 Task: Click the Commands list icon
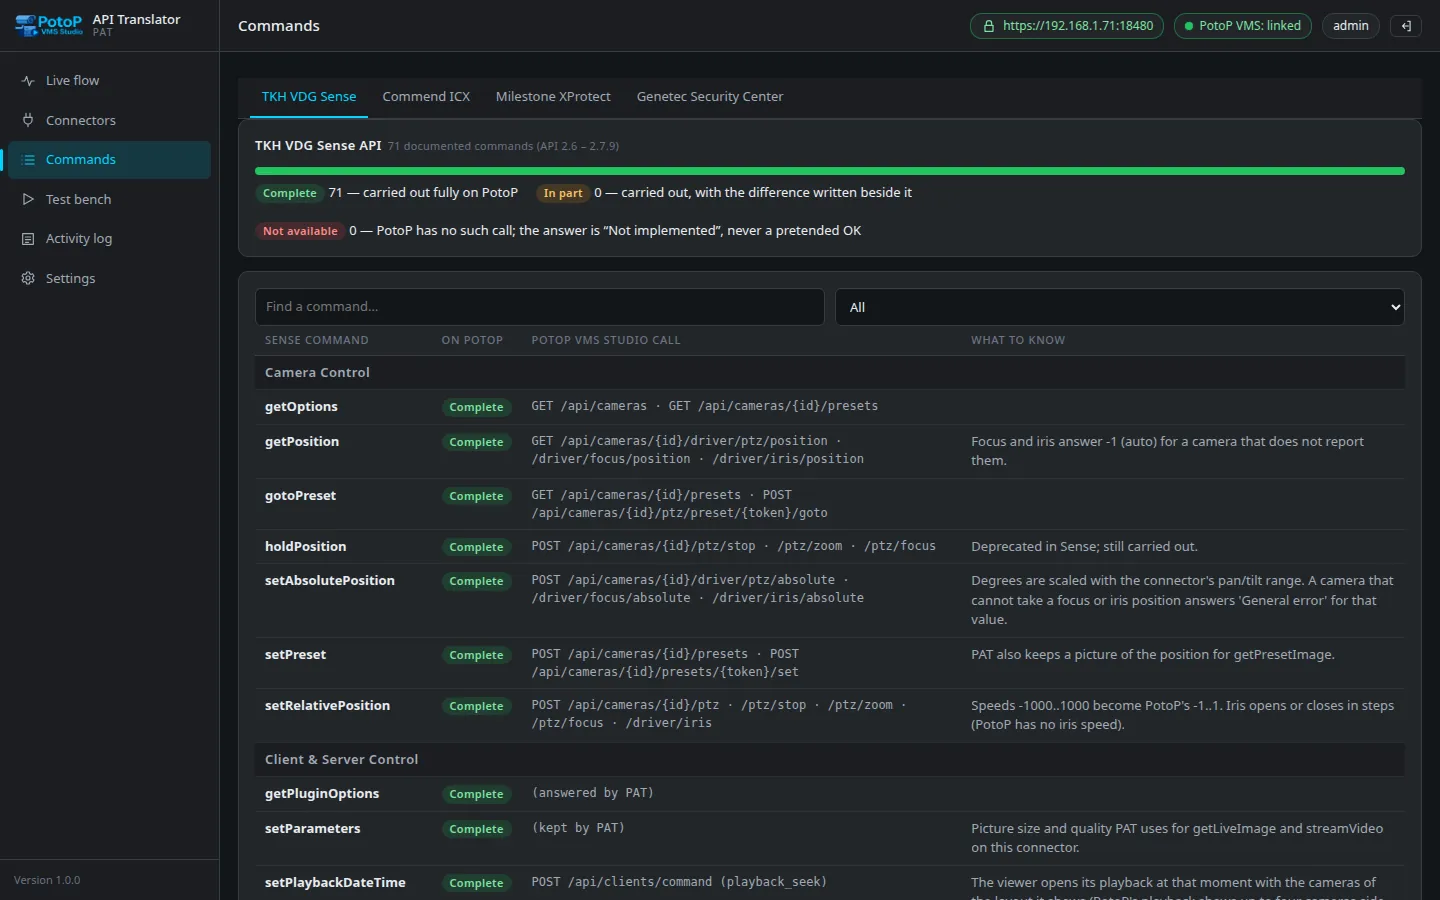coord(28,160)
